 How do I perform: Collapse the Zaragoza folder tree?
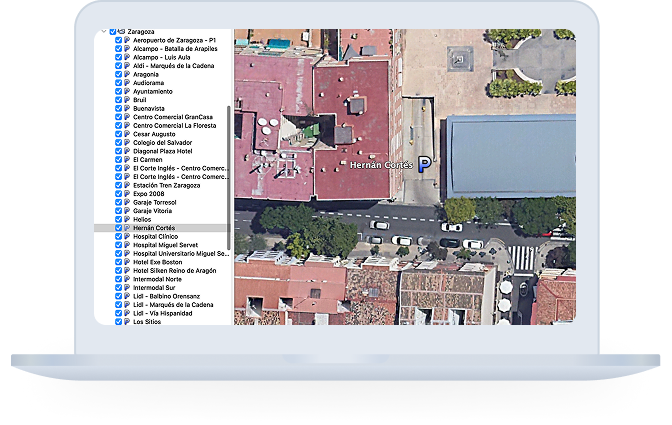[x=103, y=32]
